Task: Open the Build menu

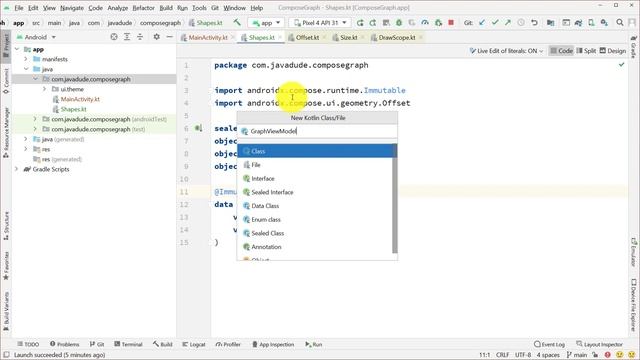Action: click(x=166, y=8)
